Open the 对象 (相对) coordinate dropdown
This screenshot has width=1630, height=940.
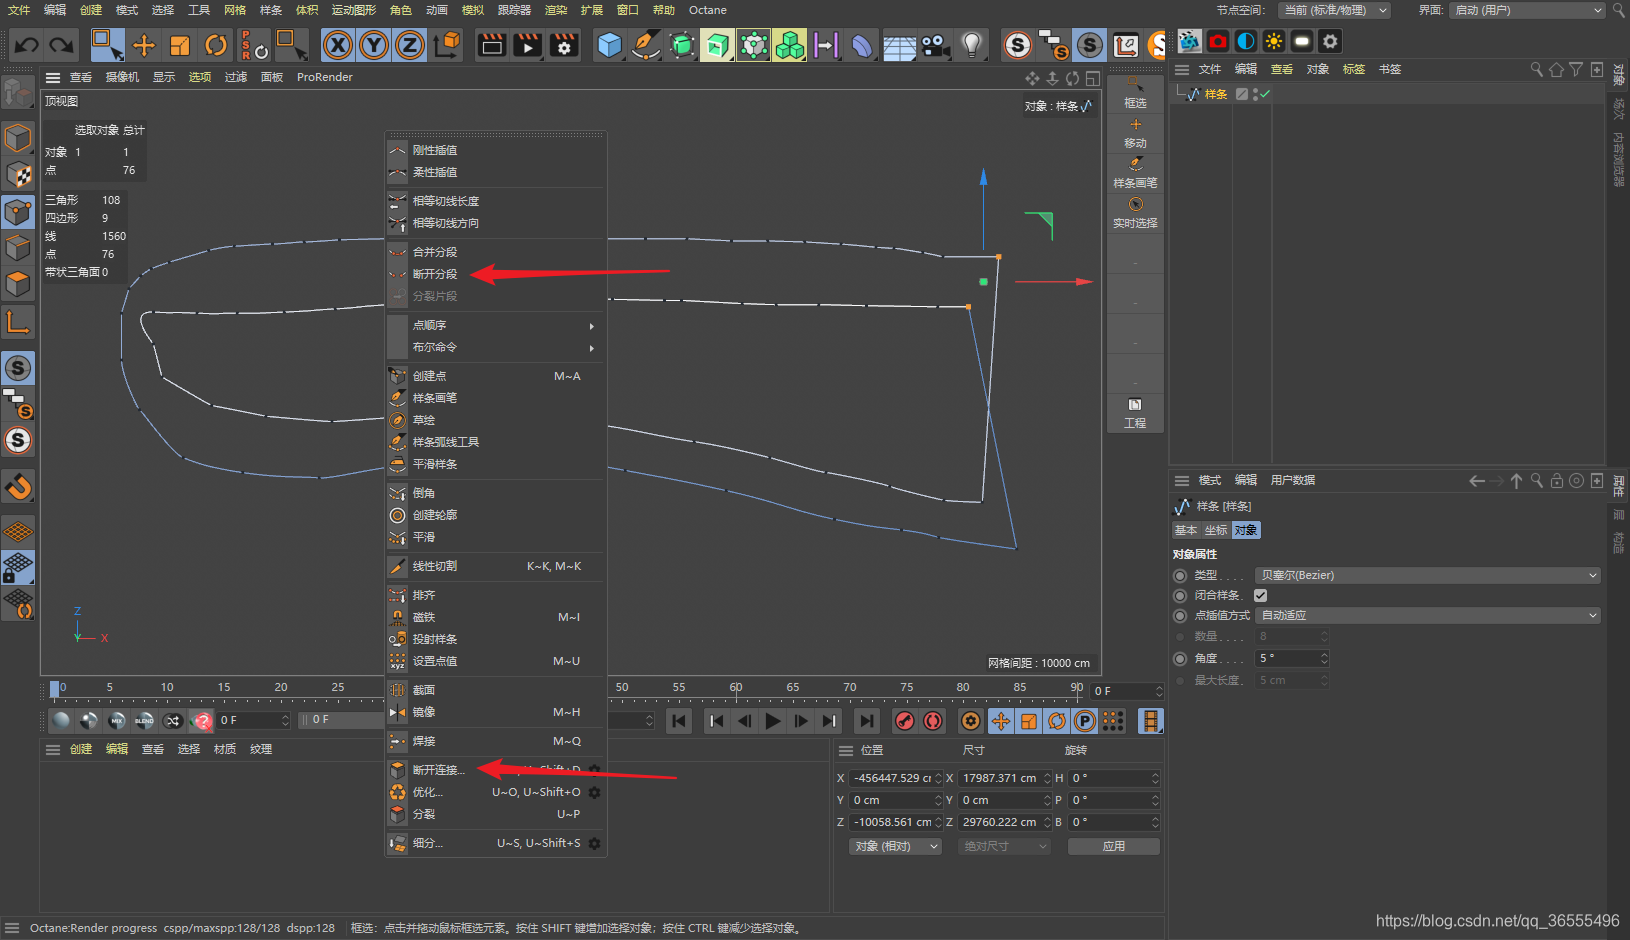coord(896,846)
